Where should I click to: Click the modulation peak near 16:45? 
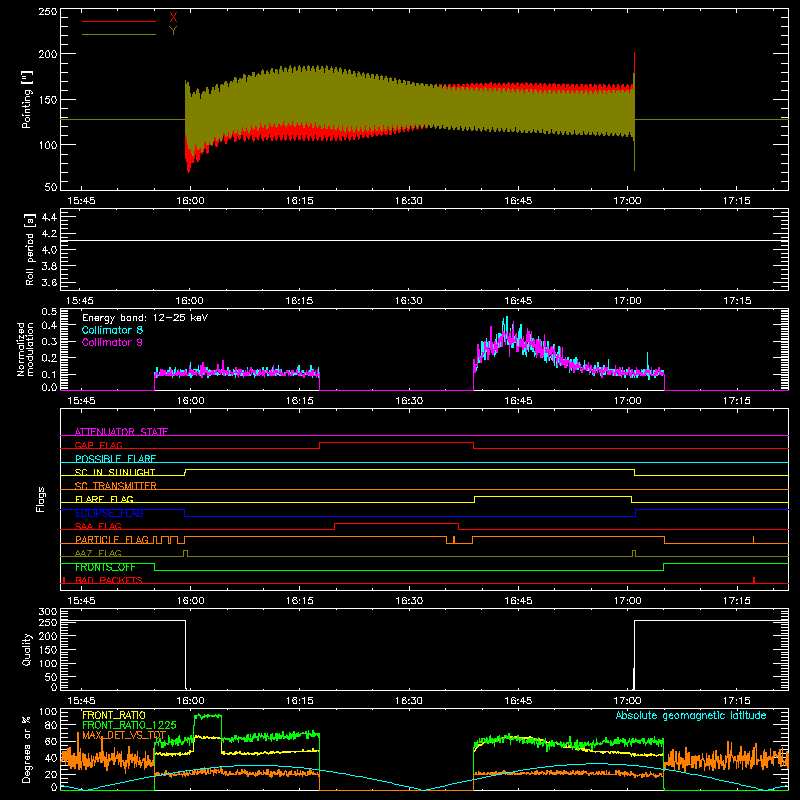pyautogui.click(x=507, y=327)
